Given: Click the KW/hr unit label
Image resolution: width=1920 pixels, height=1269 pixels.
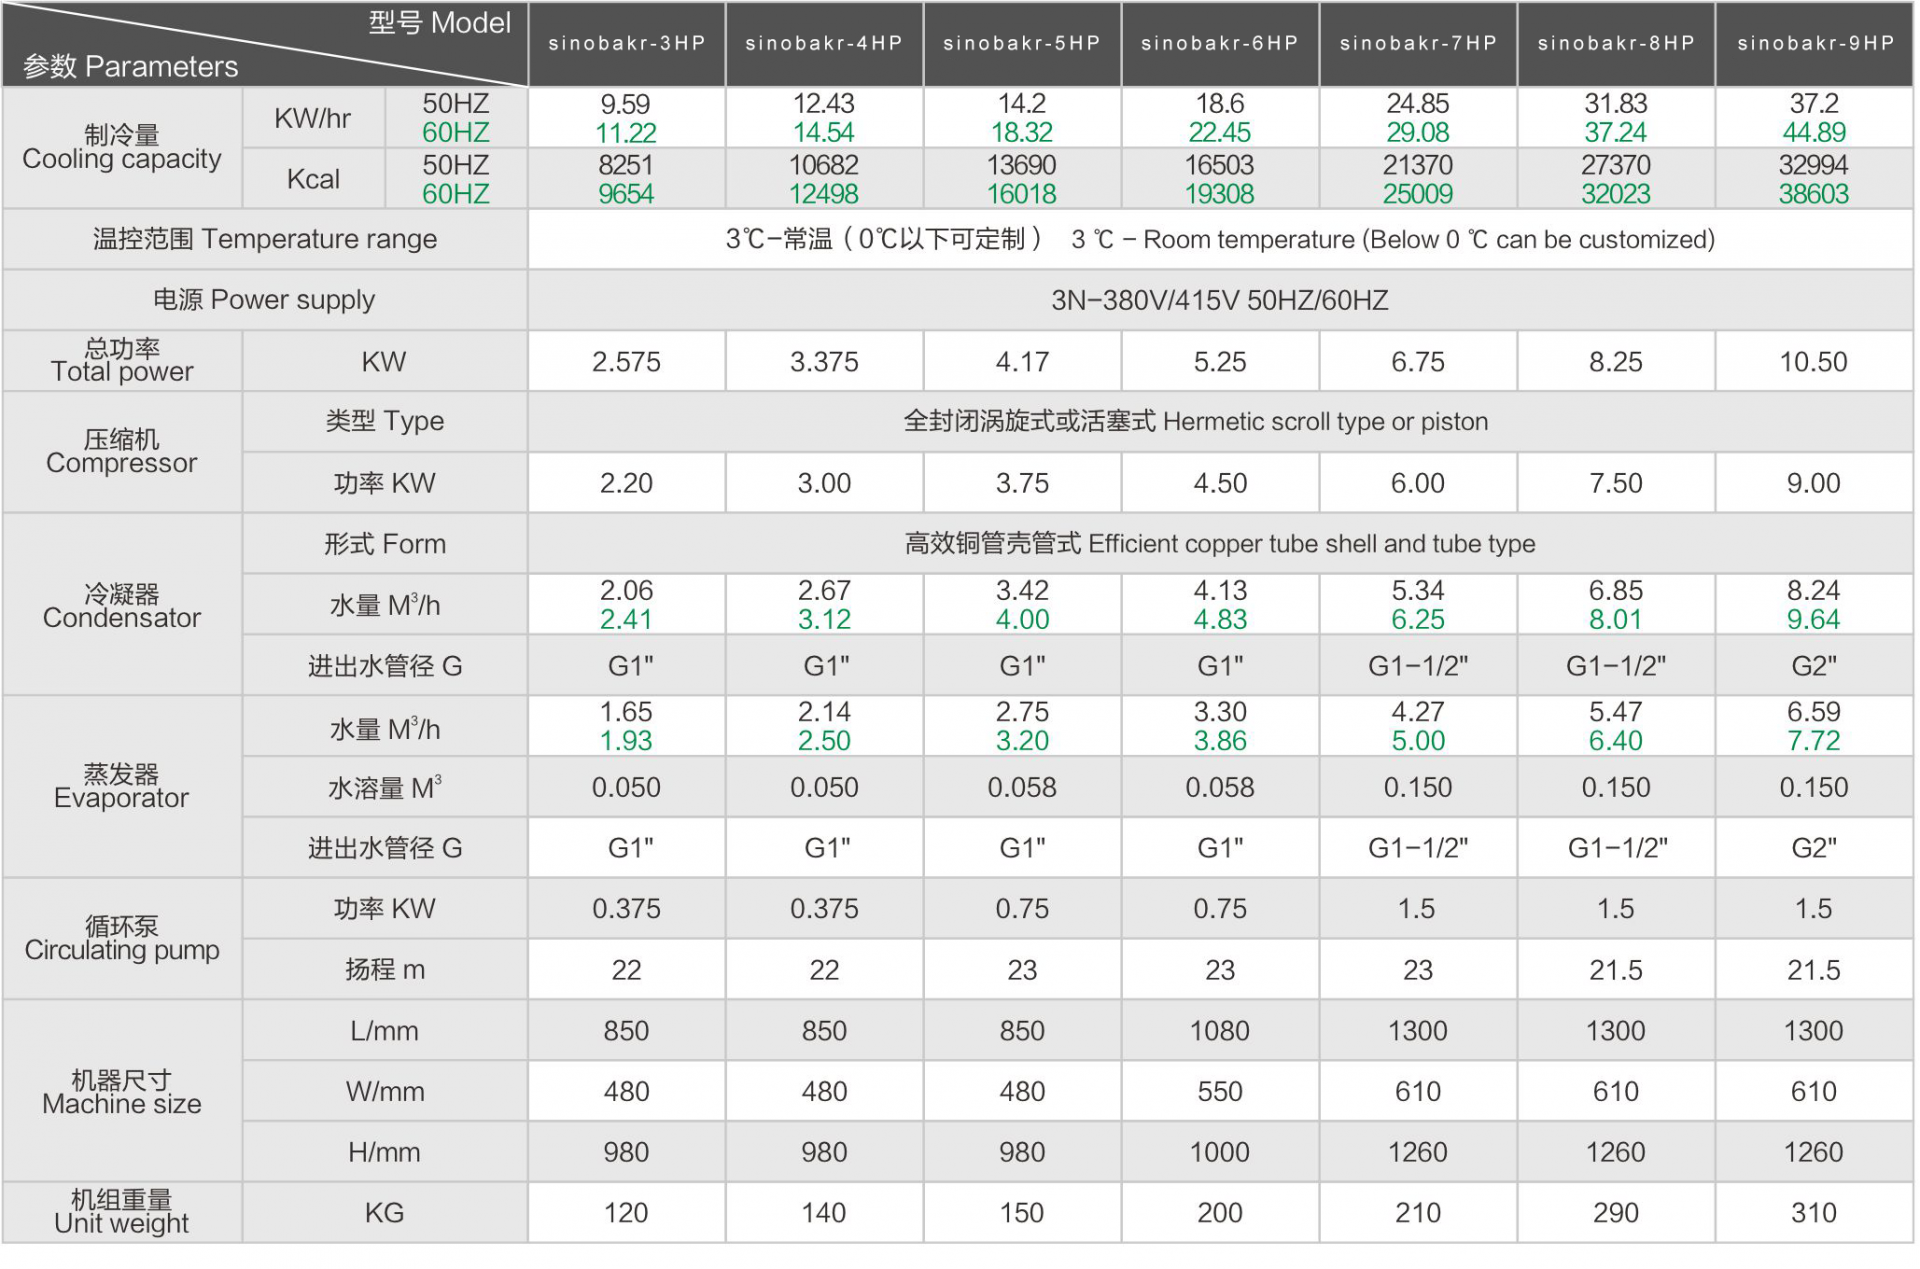Looking at the screenshot, I should tap(313, 118).
